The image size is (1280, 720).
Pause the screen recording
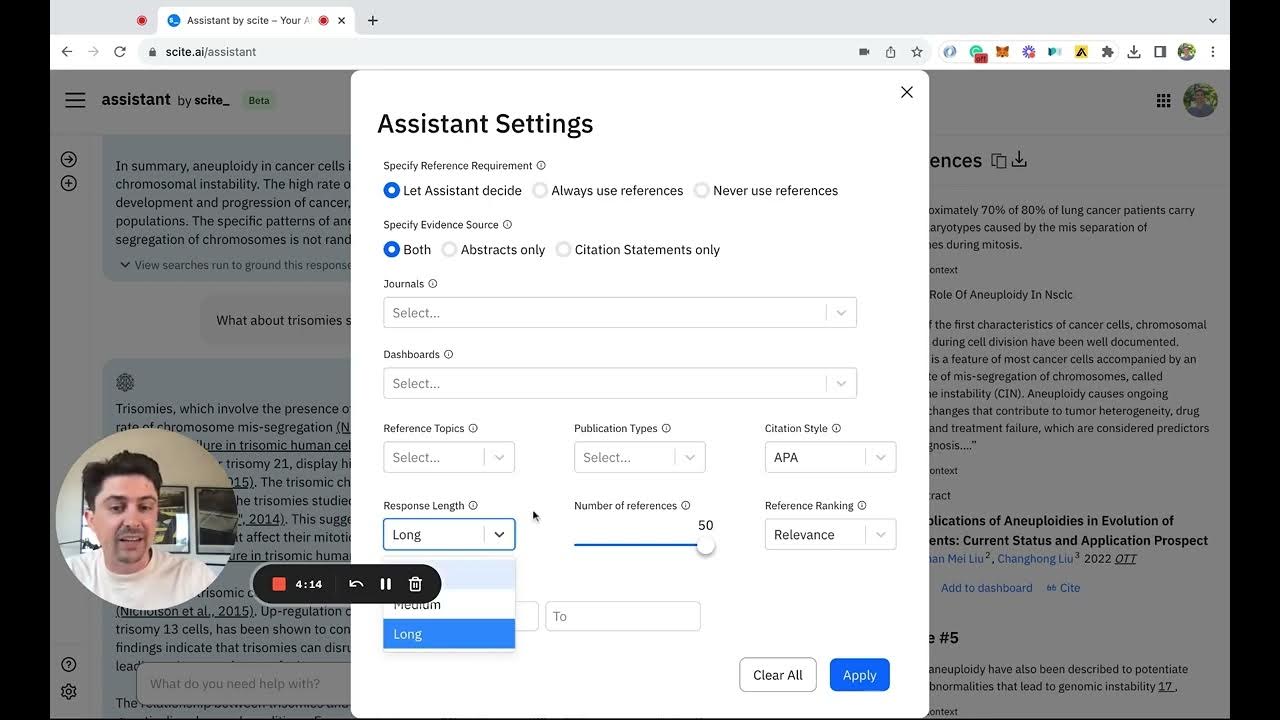tap(386, 584)
